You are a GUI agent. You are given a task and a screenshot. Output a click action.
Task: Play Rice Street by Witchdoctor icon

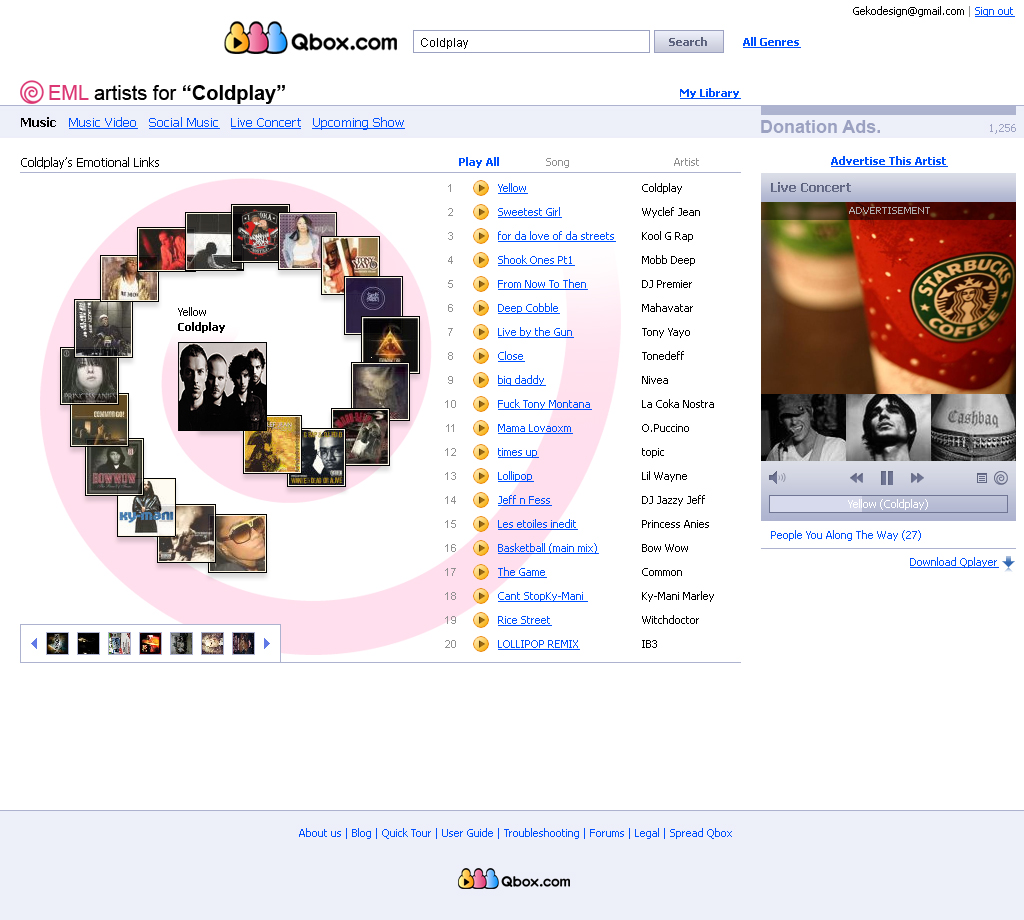click(x=481, y=620)
